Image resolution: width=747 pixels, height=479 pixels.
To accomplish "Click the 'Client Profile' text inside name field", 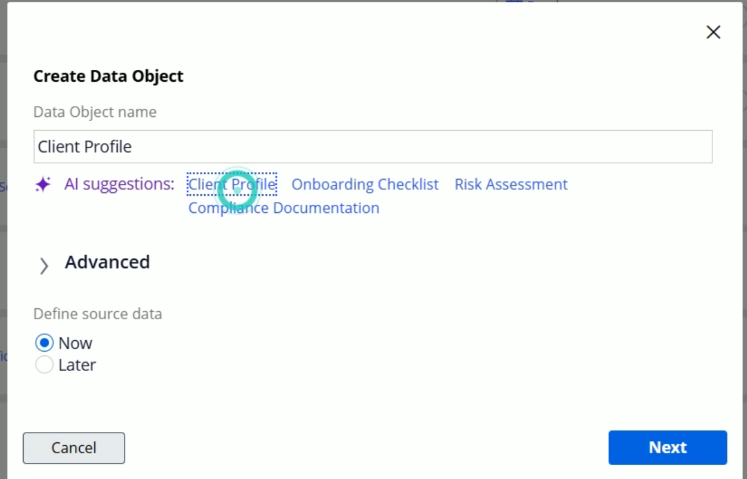I will coord(85,146).
